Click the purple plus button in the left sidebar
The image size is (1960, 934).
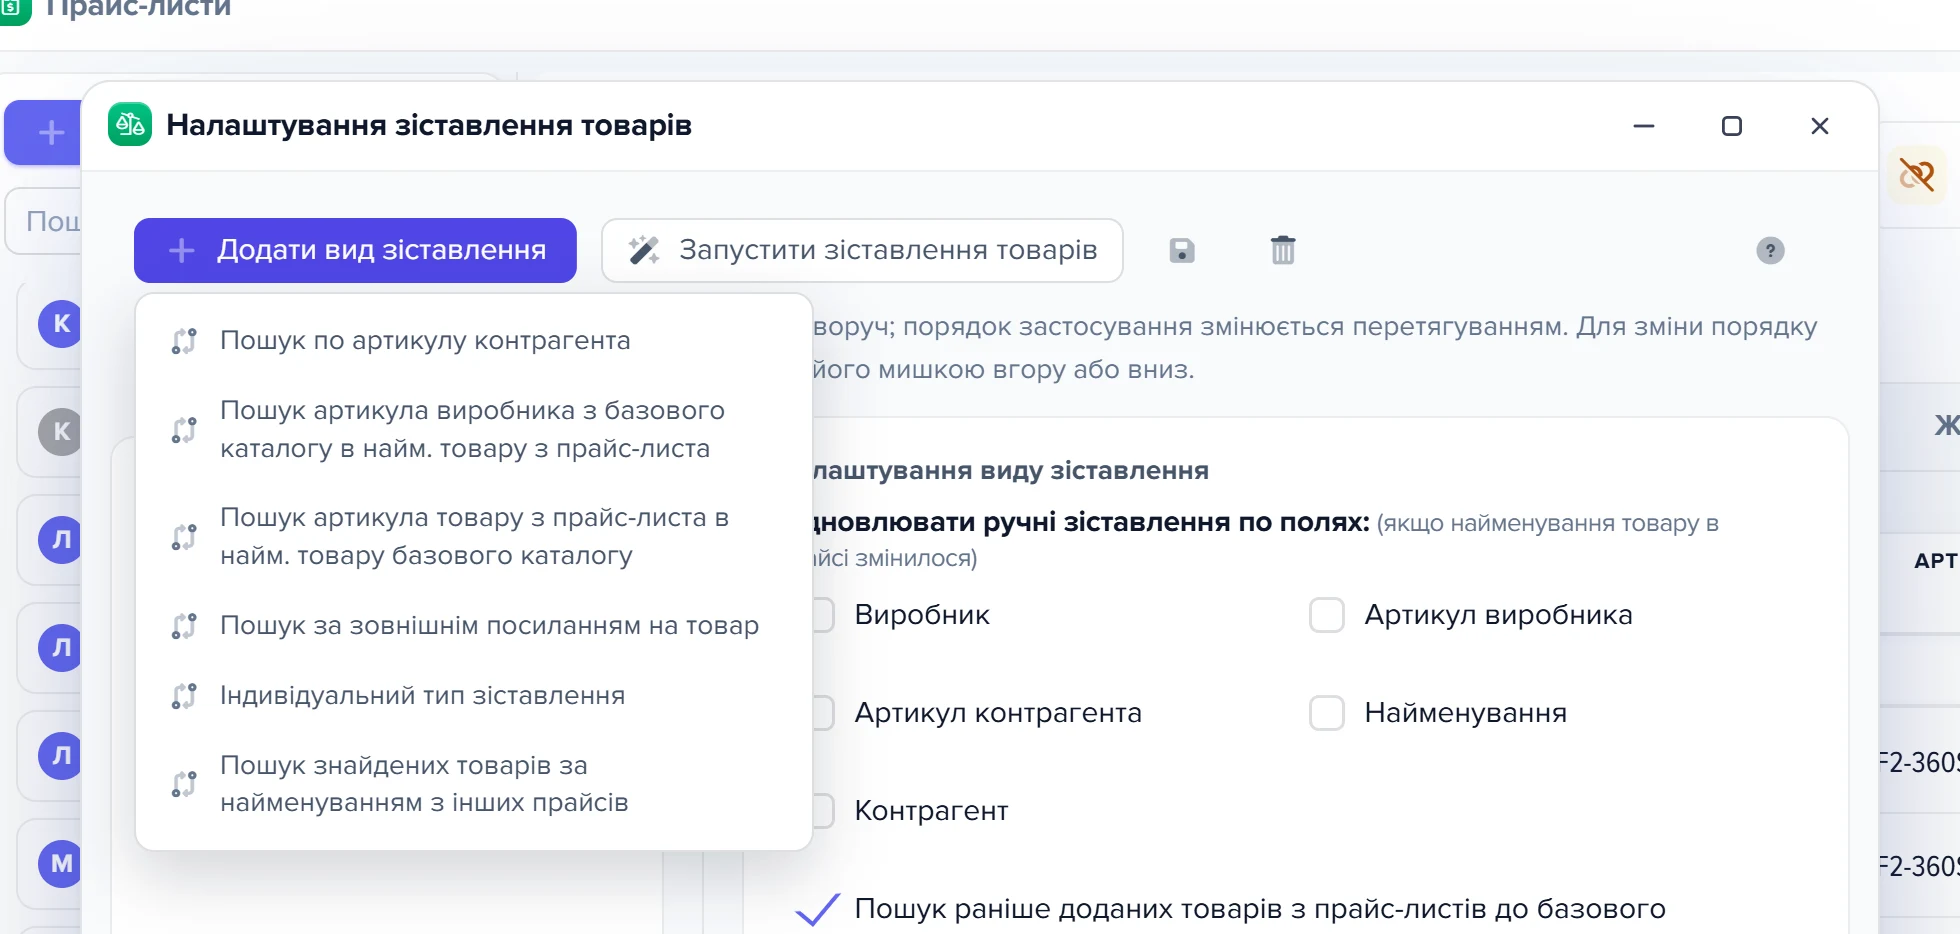pos(45,132)
